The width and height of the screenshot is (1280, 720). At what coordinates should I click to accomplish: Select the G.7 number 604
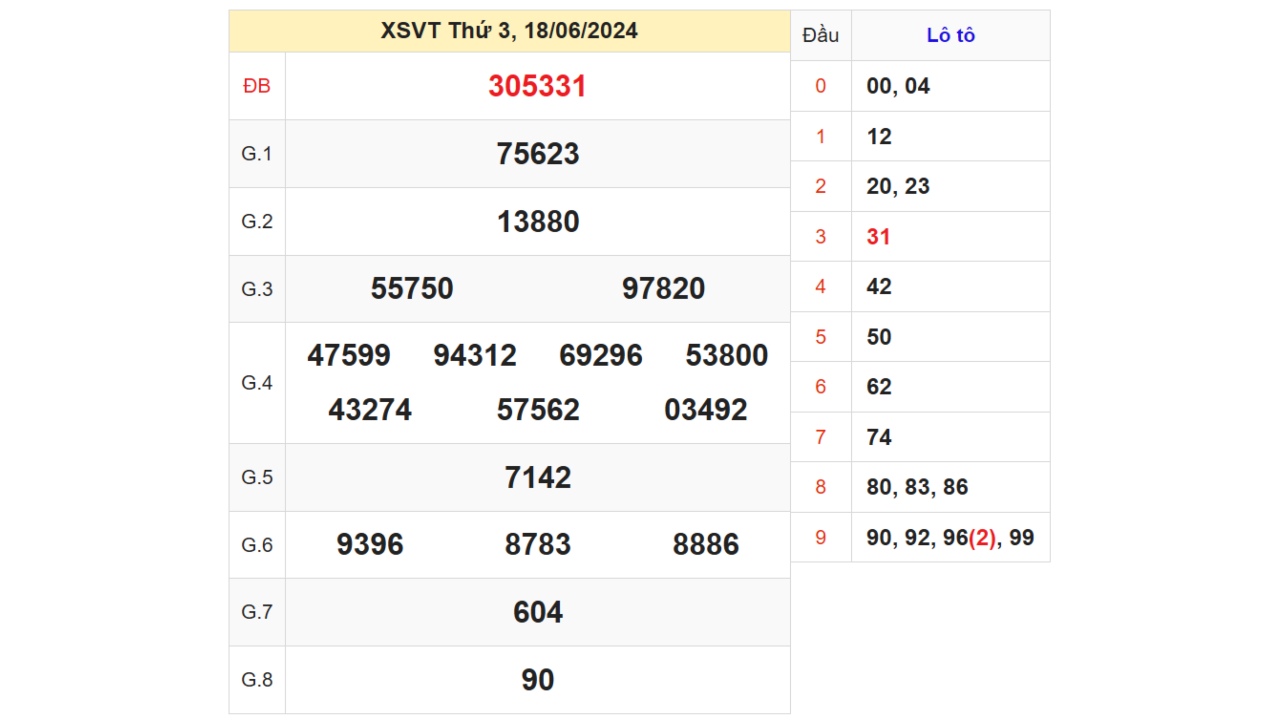point(538,612)
